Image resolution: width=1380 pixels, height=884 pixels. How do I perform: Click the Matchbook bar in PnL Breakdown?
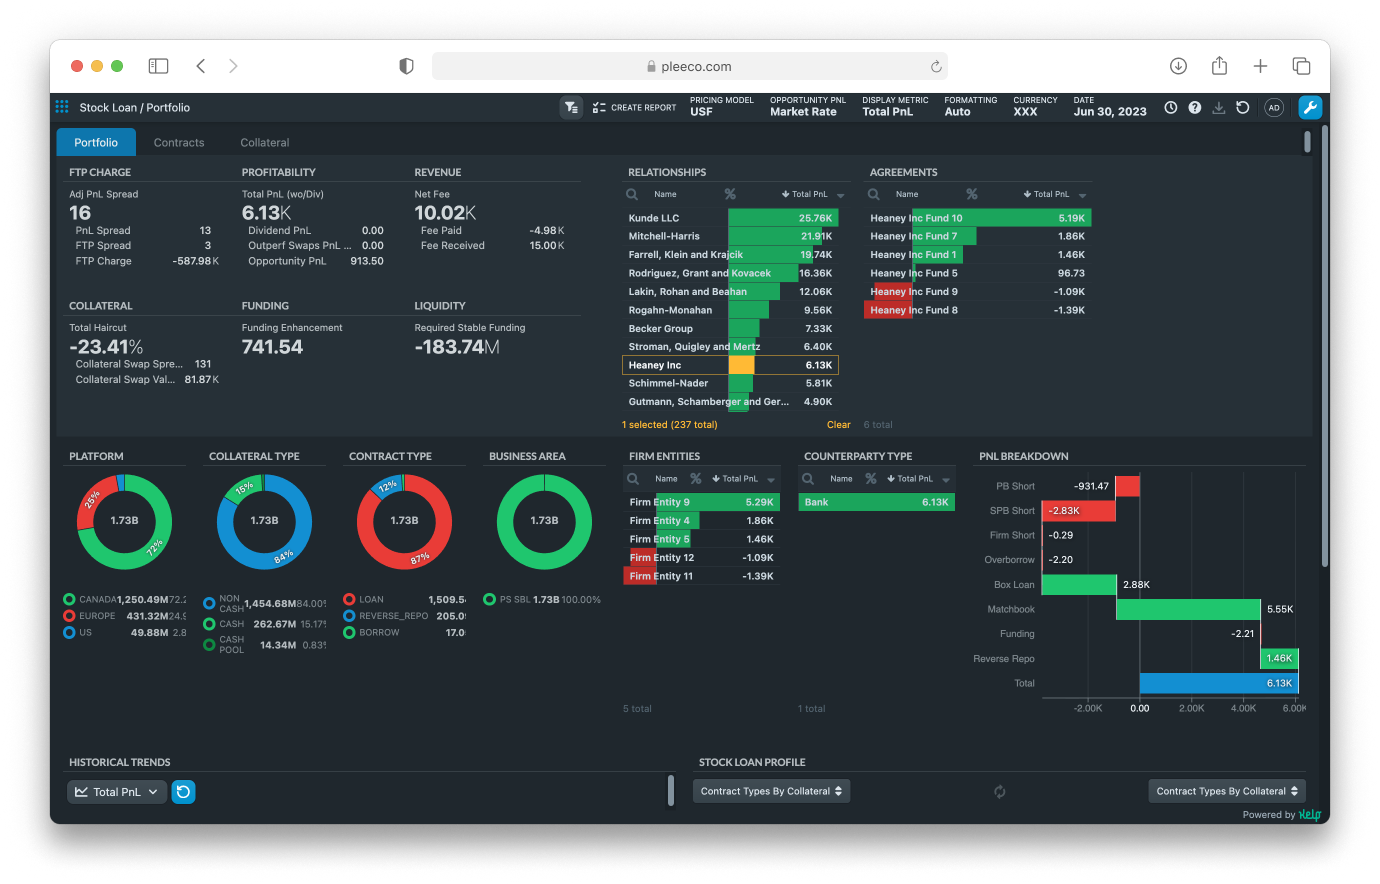point(1188,609)
